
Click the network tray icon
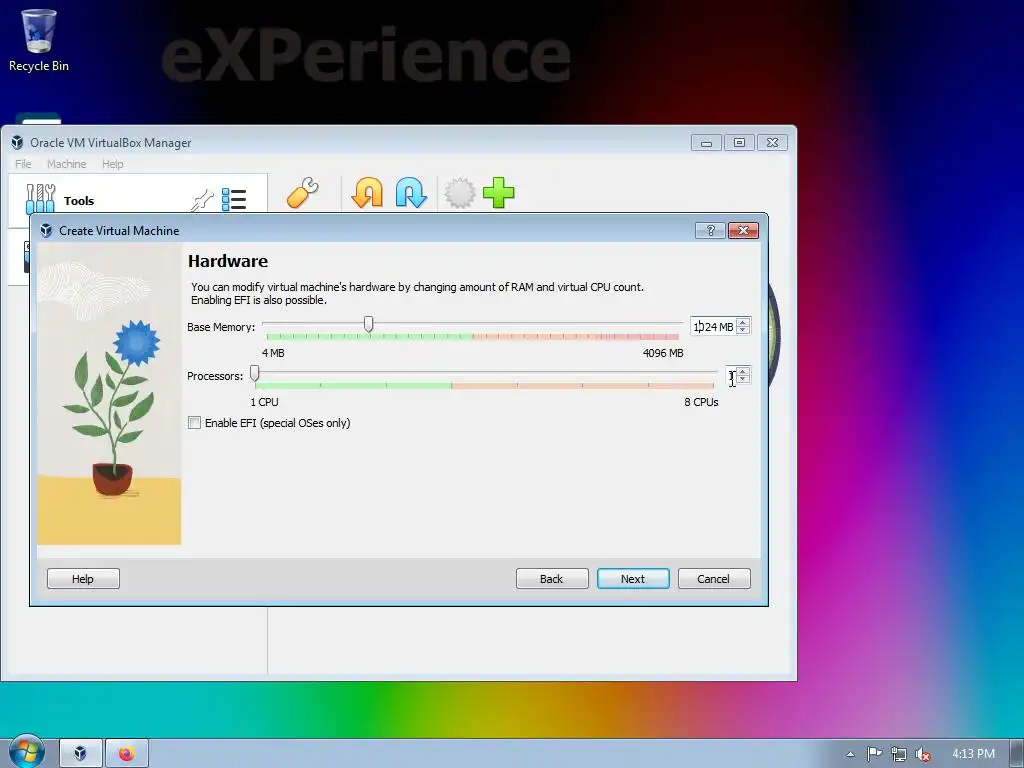(x=899, y=754)
